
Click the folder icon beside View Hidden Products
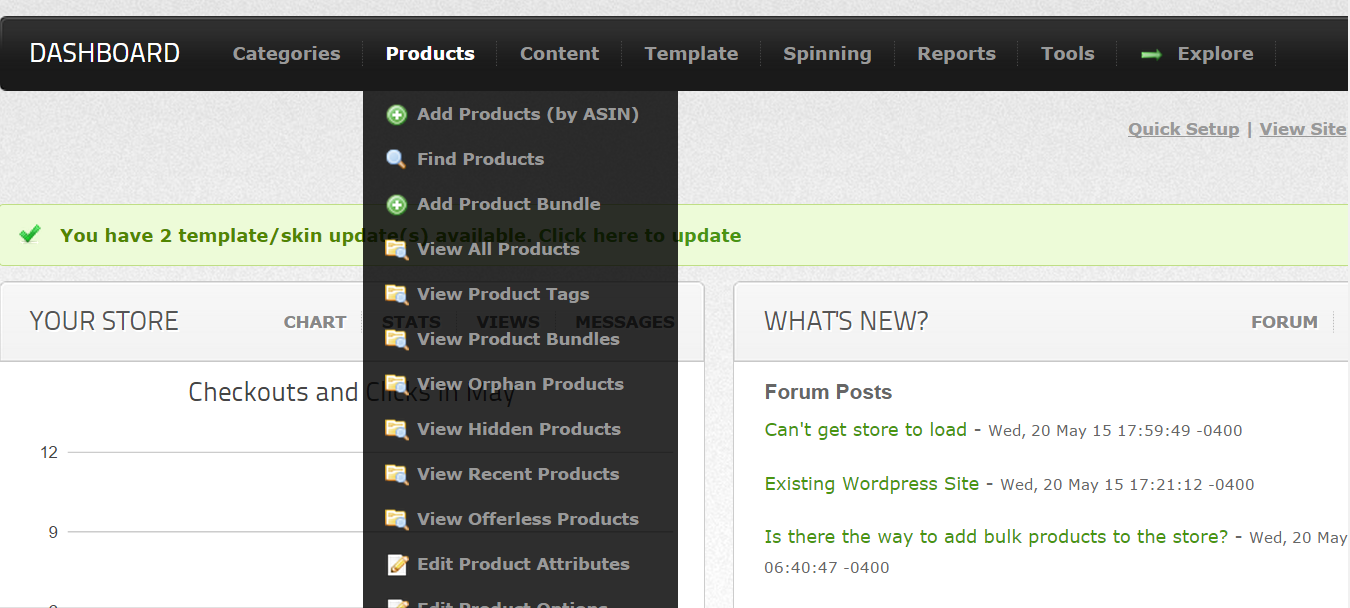[397, 430]
